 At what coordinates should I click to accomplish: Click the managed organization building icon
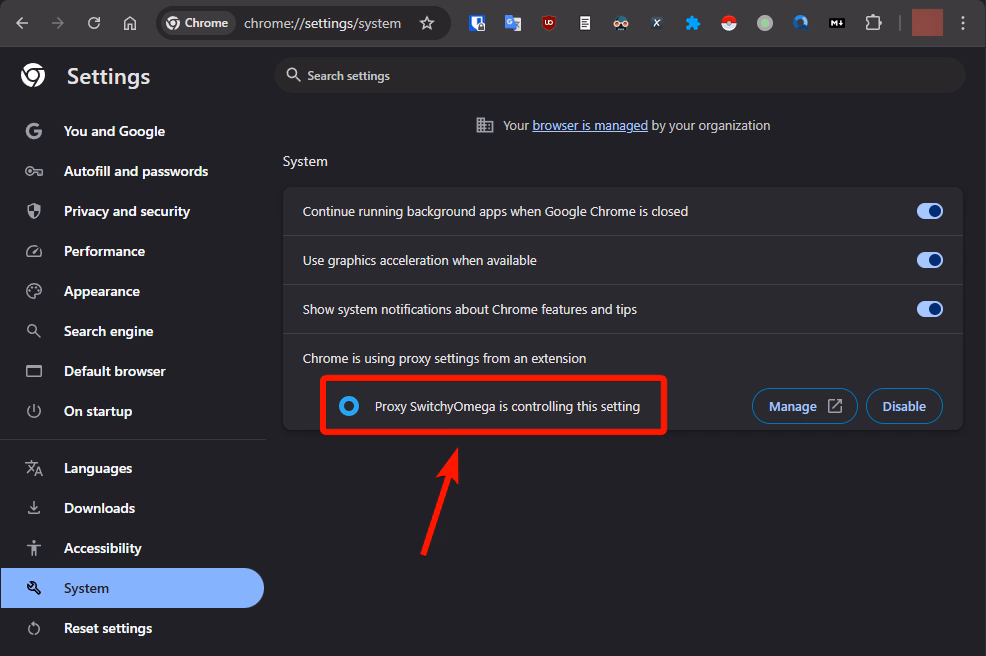tap(484, 125)
